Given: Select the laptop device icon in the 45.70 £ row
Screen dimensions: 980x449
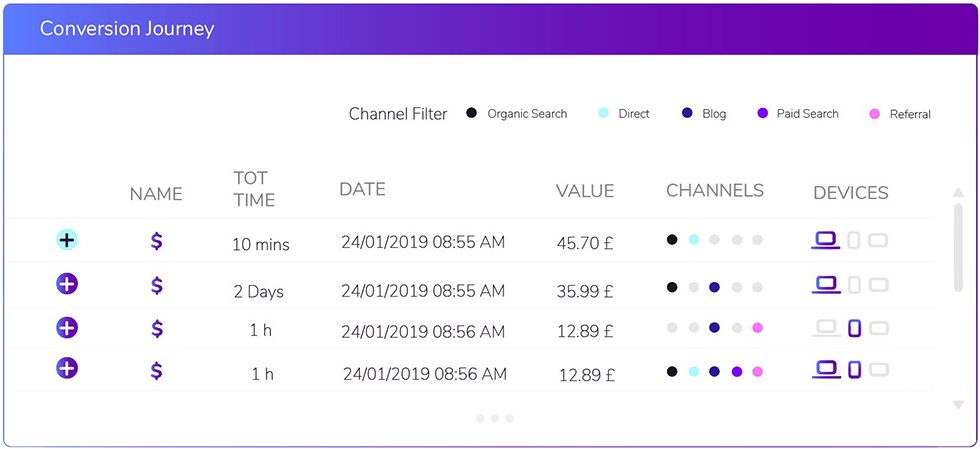Looking at the screenshot, I should (x=826, y=240).
